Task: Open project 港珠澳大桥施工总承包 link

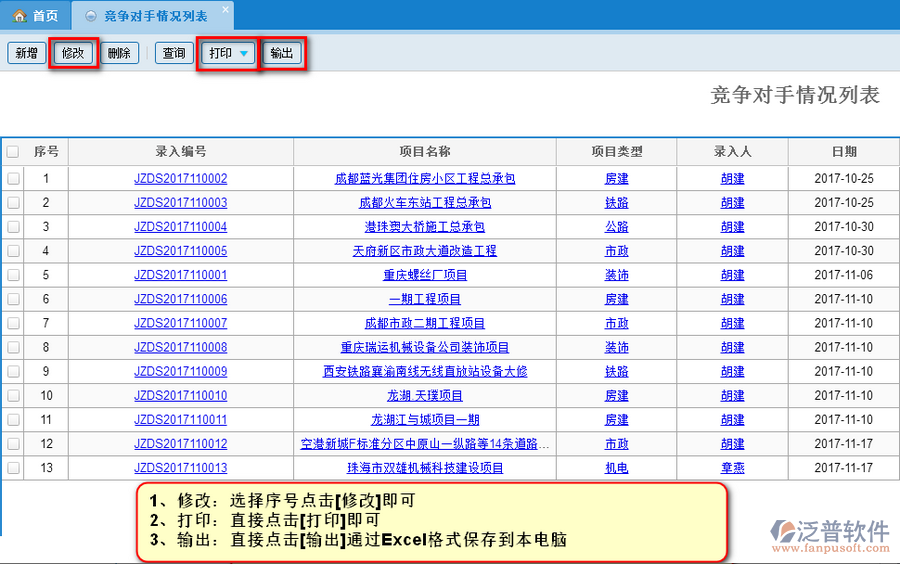Action: coord(424,227)
